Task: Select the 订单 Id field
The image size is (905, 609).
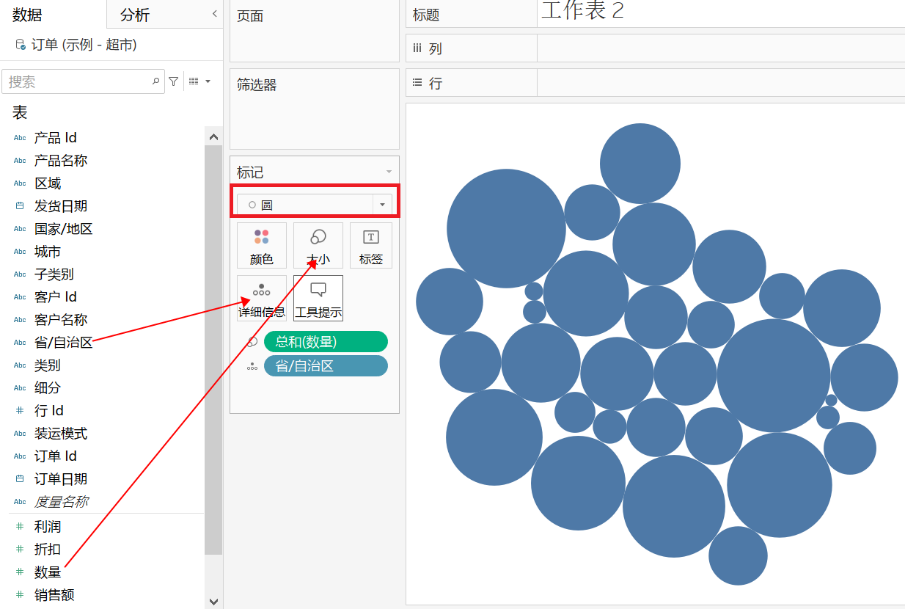Action: tap(55, 456)
